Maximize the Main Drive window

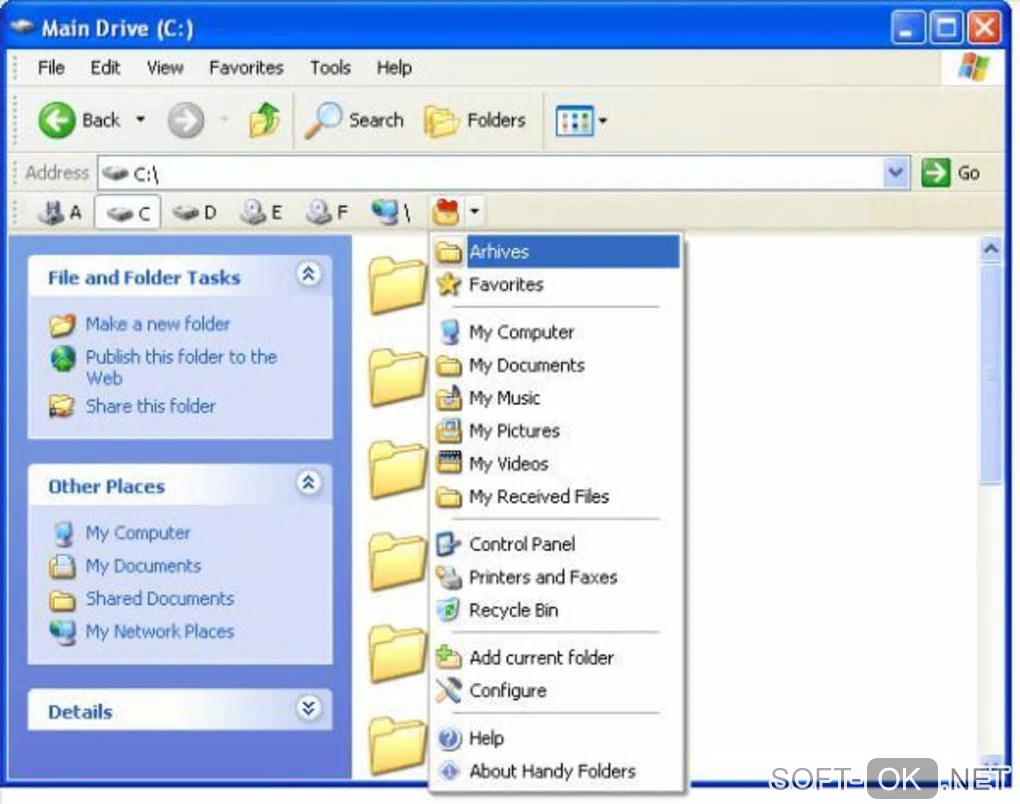click(x=946, y=28)
